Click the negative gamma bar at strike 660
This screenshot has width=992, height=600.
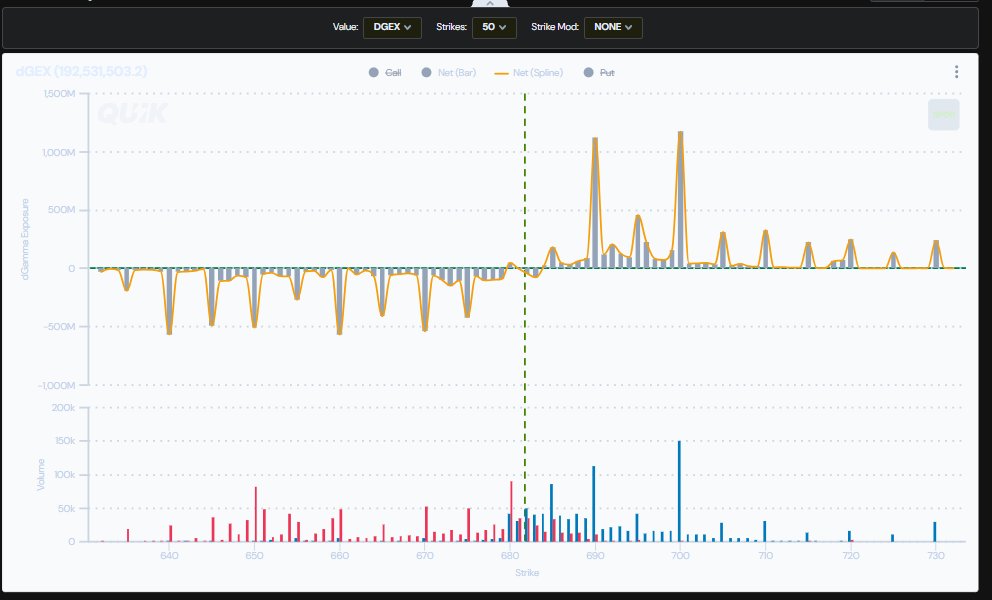coord(339,301)
